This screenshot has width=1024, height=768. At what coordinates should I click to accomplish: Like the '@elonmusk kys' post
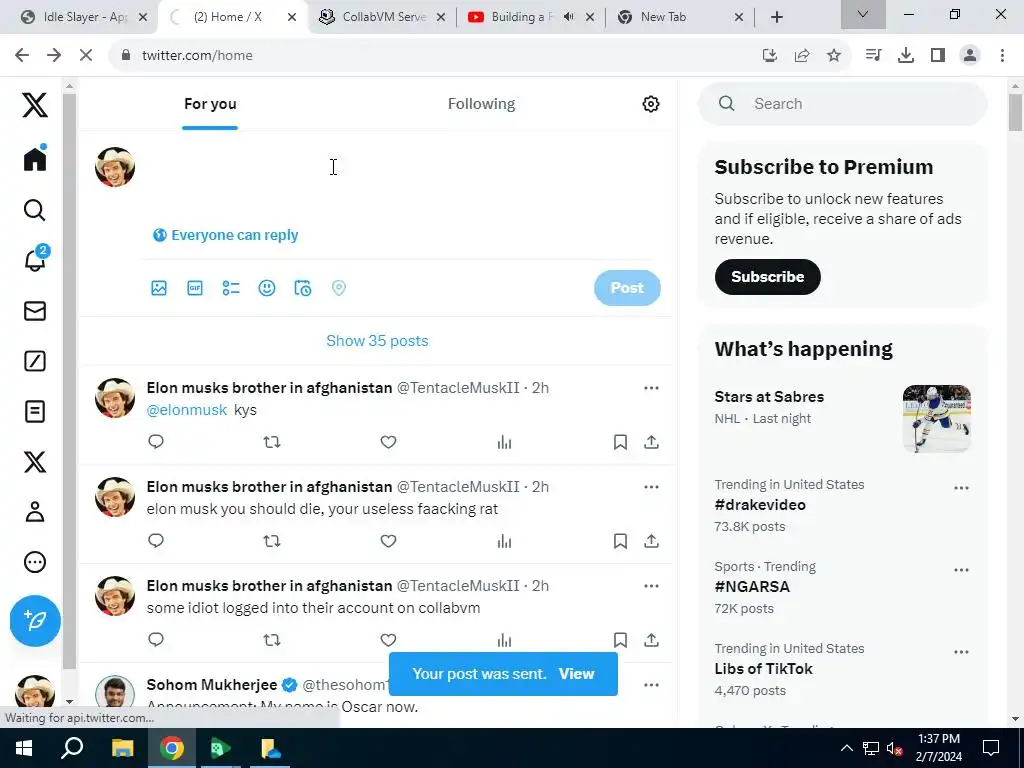click(x=389, y=442)
